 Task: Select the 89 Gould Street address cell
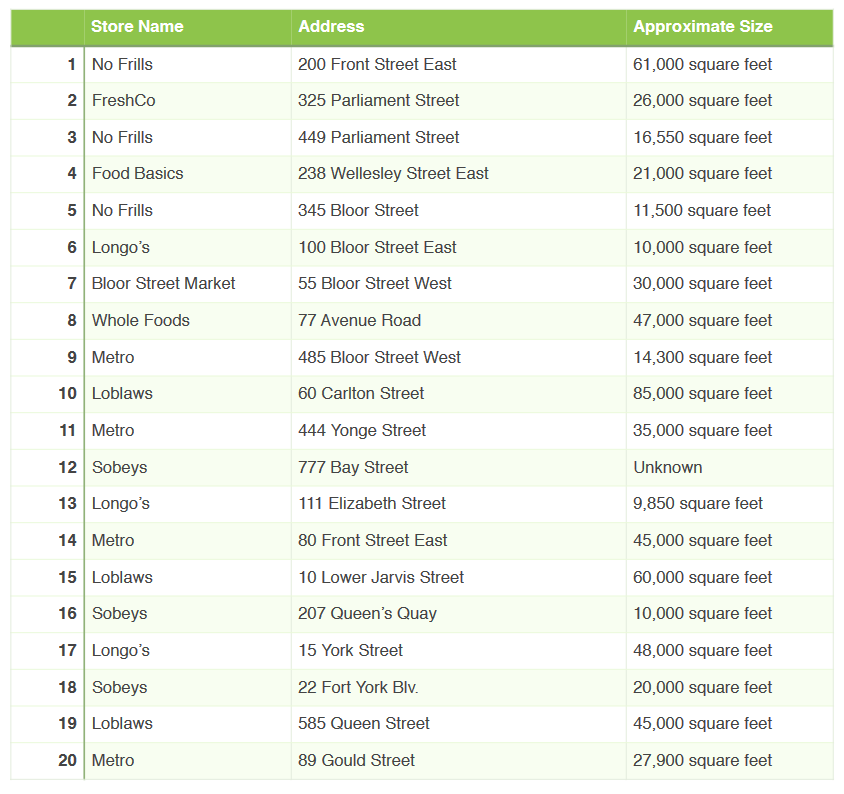[x=356, y=761]
